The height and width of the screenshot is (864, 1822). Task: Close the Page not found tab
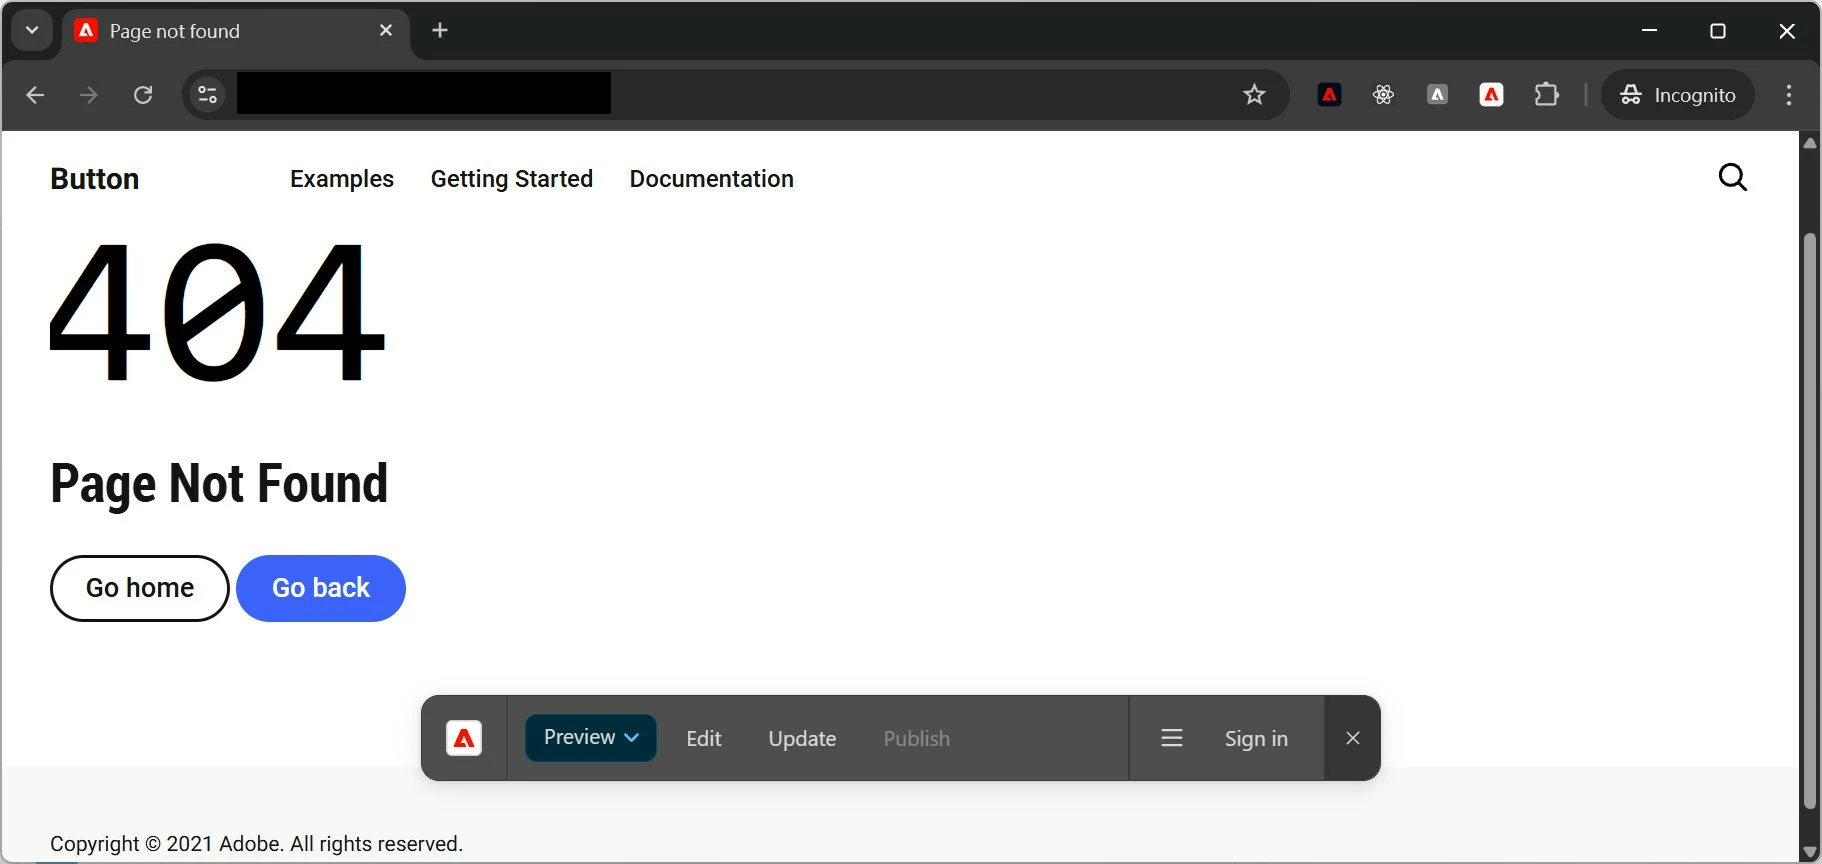click(x=386, y=31)
